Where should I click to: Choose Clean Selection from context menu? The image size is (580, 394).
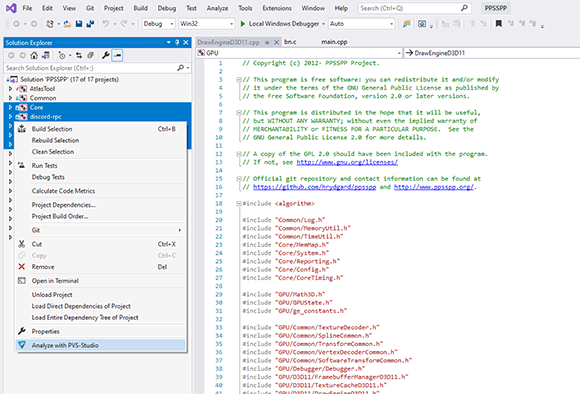(100, 152)
